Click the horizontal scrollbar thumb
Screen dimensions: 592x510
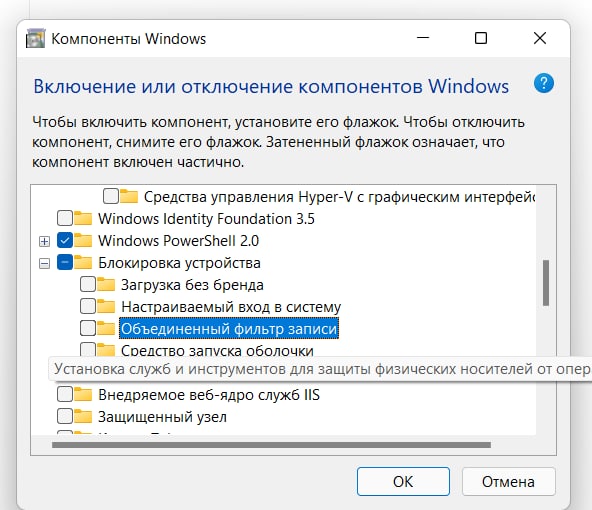[271, 445]
